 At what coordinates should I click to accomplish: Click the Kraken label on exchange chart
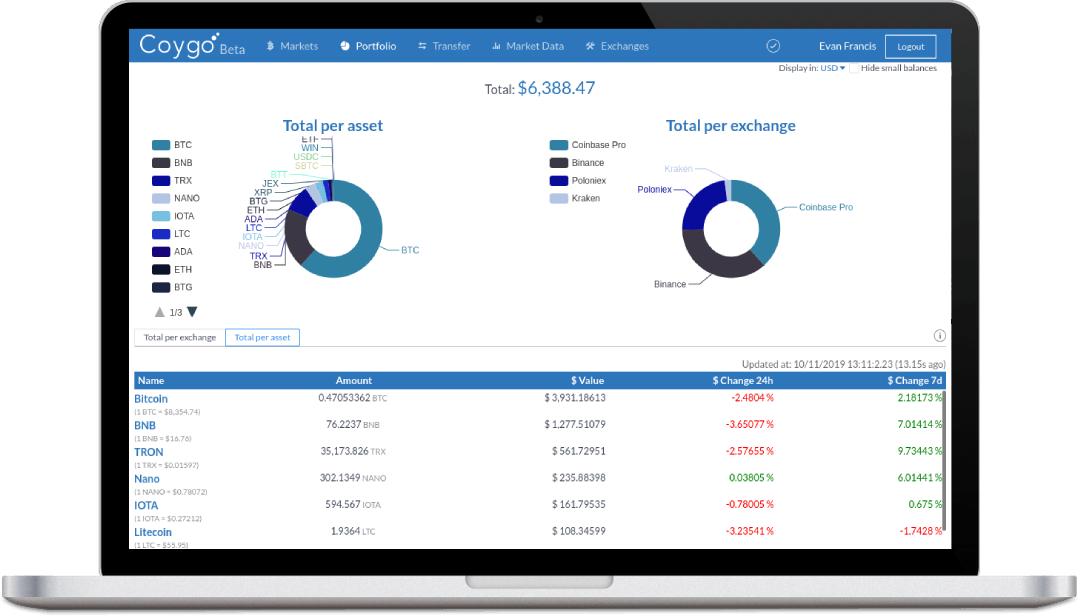point(678,169)
